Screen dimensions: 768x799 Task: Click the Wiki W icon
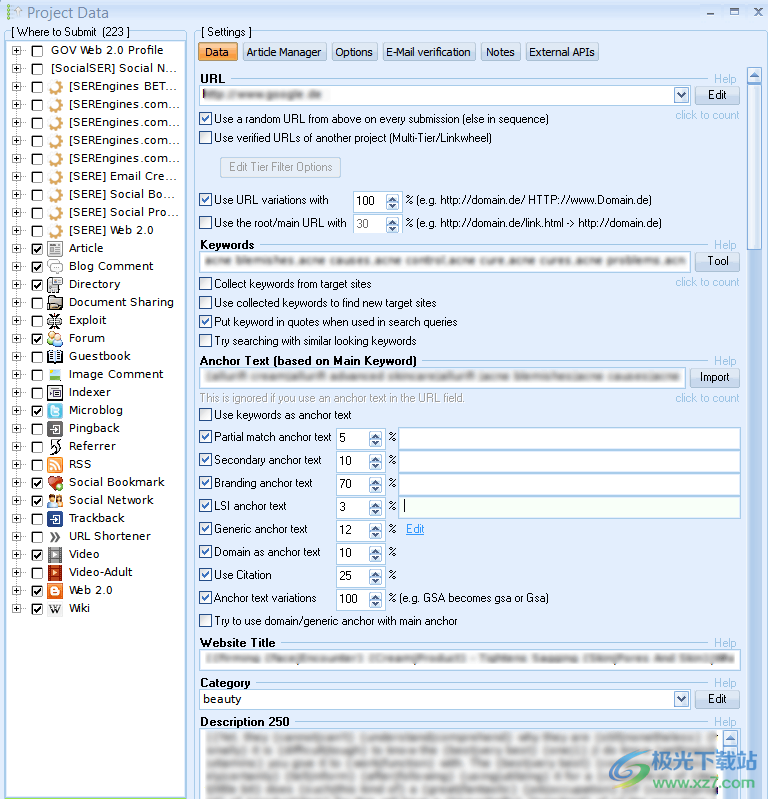pos(55,608)
